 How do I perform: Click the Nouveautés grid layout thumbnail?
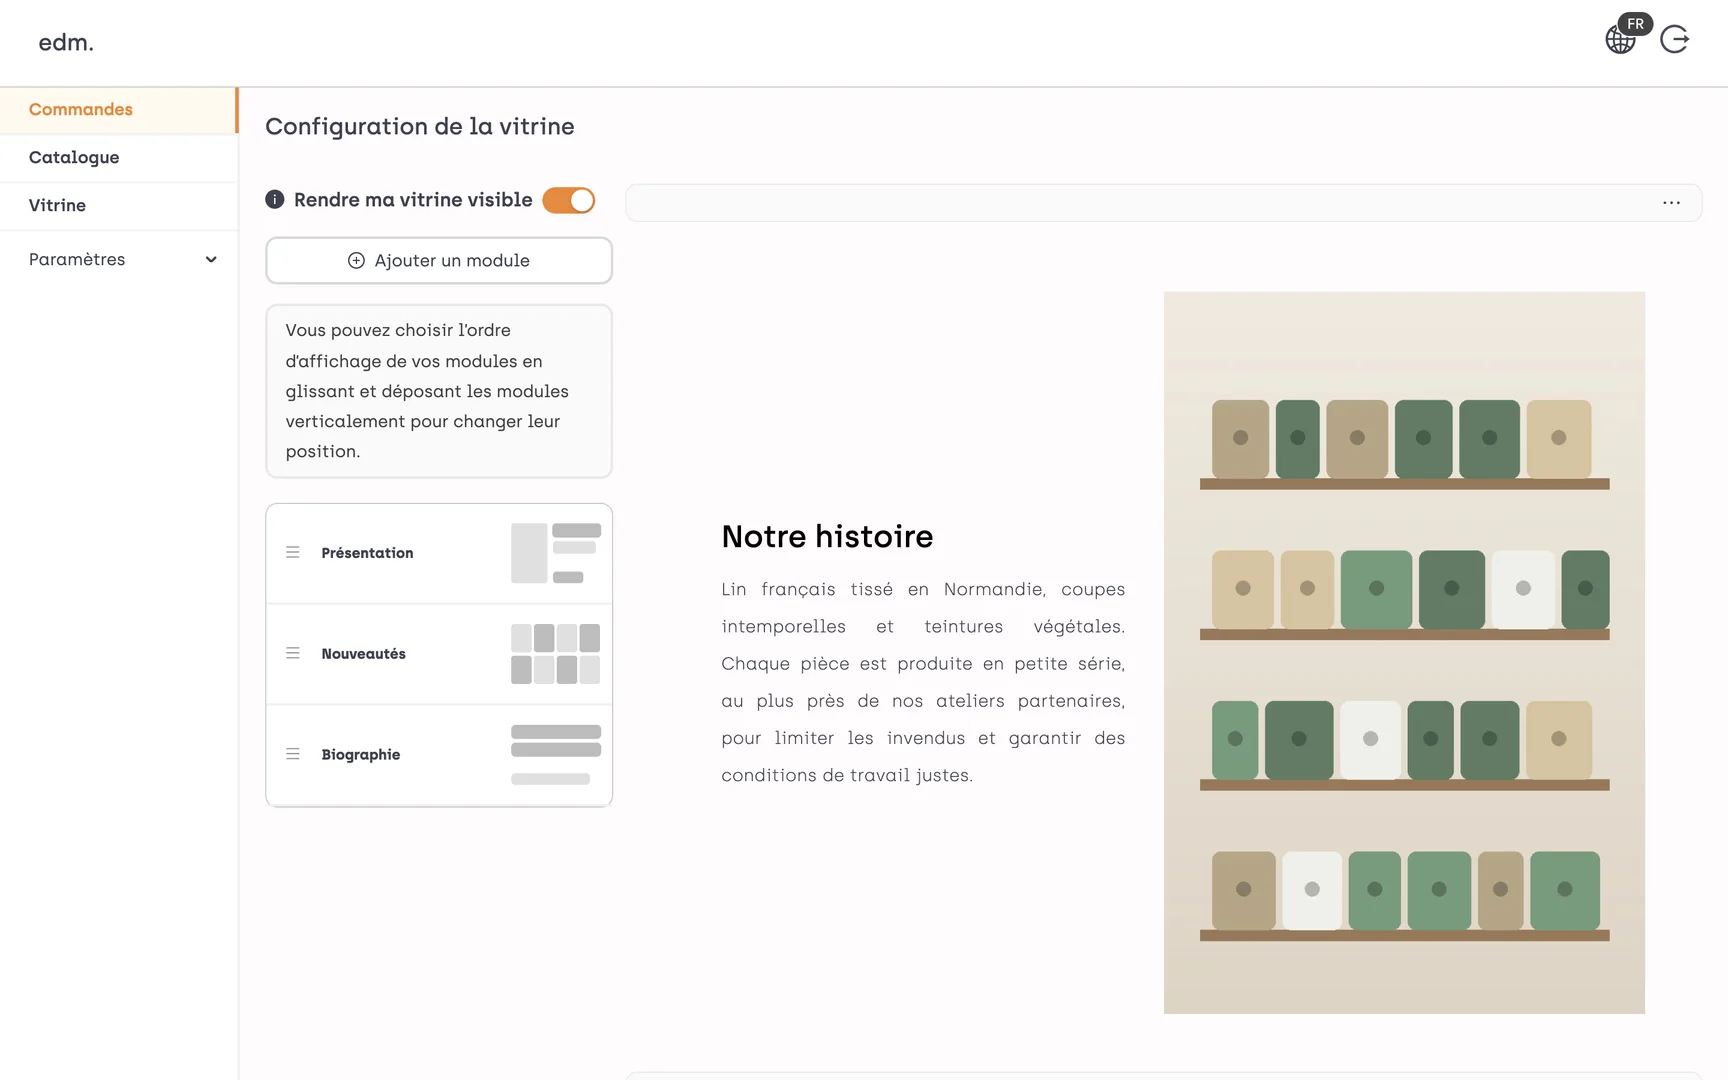point(556,654)
